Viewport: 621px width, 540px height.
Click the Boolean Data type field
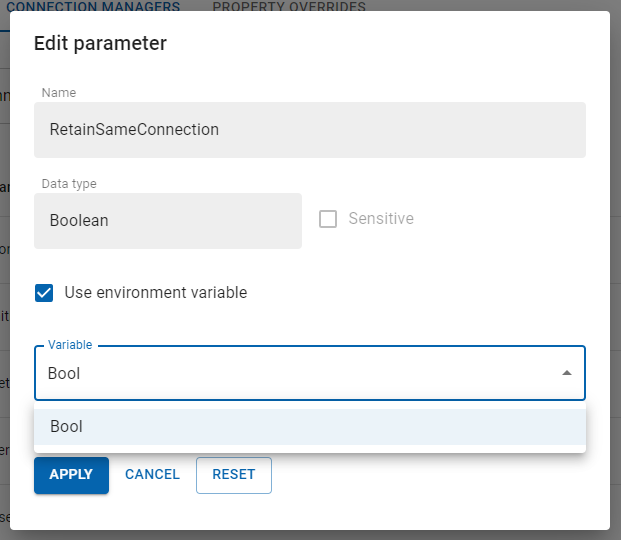pos(168,221)
